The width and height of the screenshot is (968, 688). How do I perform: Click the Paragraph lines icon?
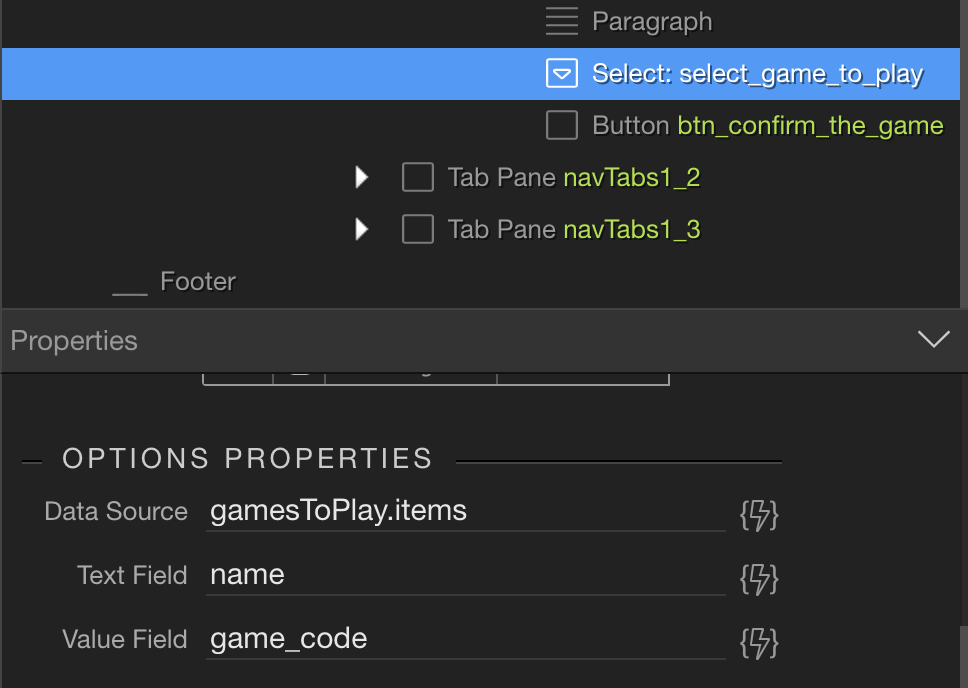point(562,21)
